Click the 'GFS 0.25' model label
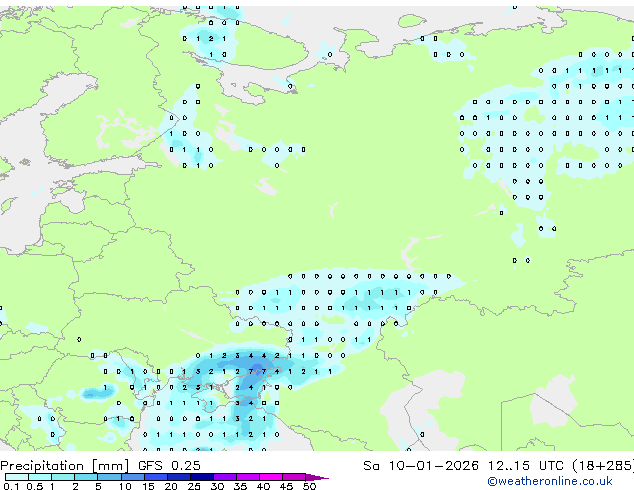The image size is (634, 490). [169, 466]
